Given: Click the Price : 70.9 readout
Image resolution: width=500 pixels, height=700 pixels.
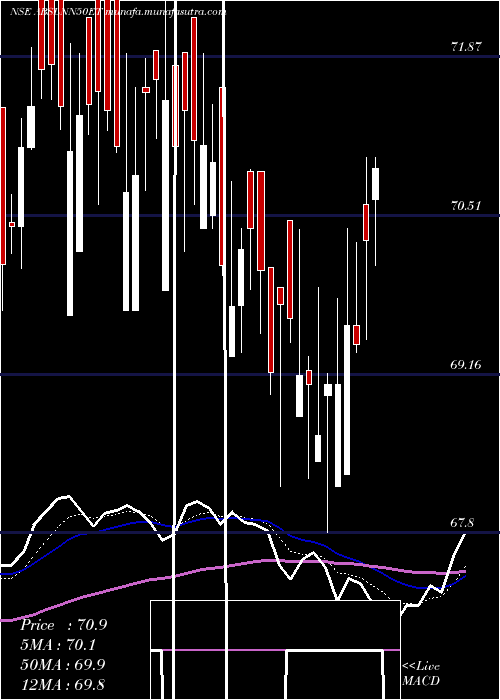Looking at the screenshot, I should (x=63, y=625).
